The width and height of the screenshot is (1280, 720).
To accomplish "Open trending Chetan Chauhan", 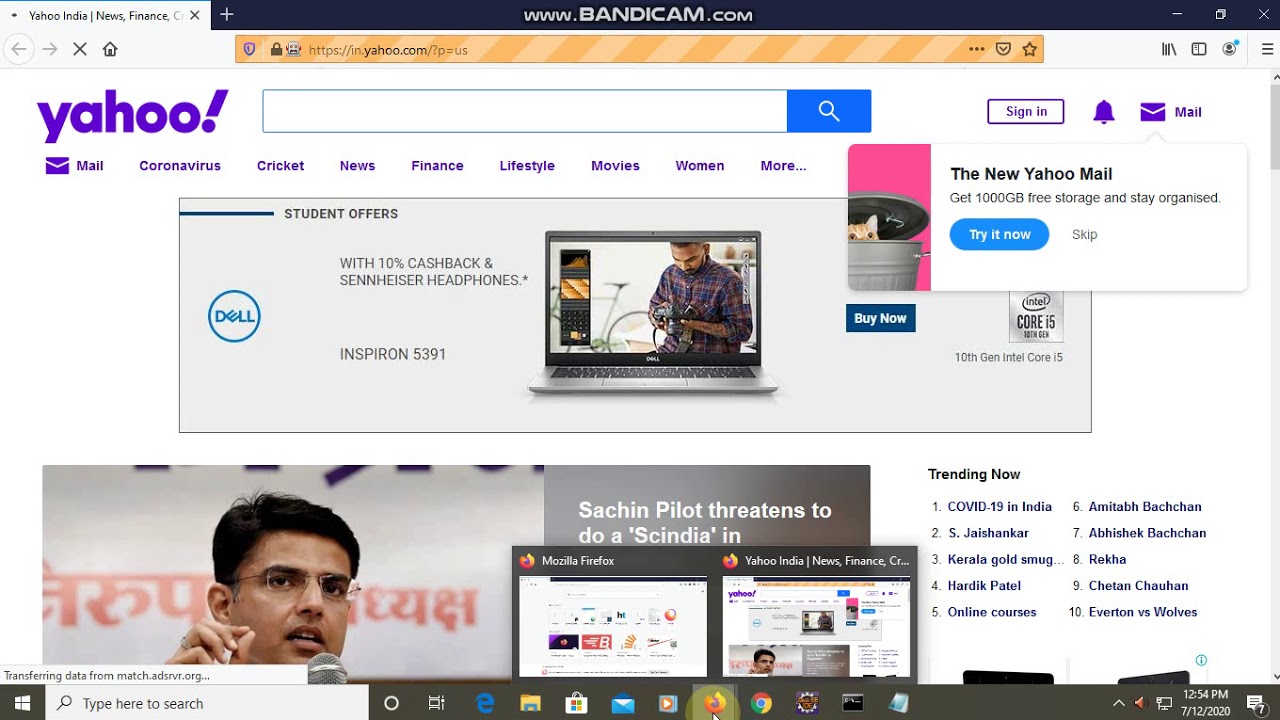I will pos(1138,586).
